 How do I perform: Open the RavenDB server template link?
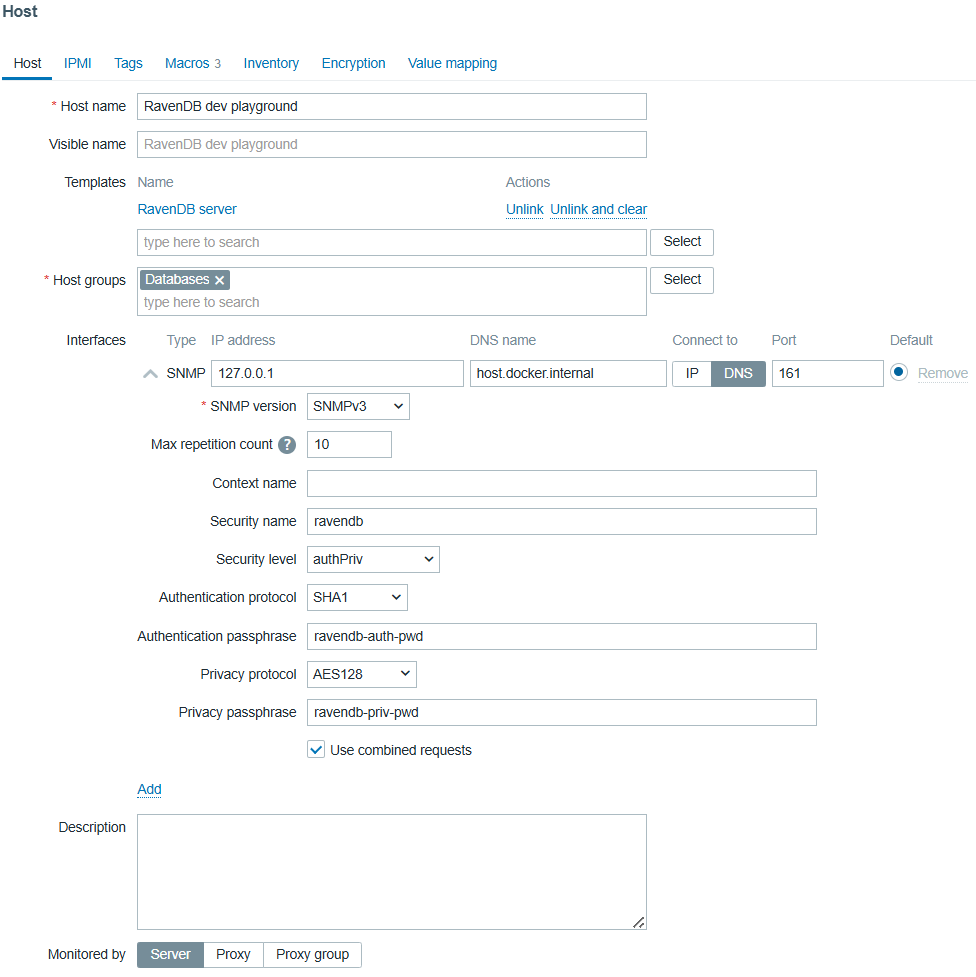coord(187,209)
